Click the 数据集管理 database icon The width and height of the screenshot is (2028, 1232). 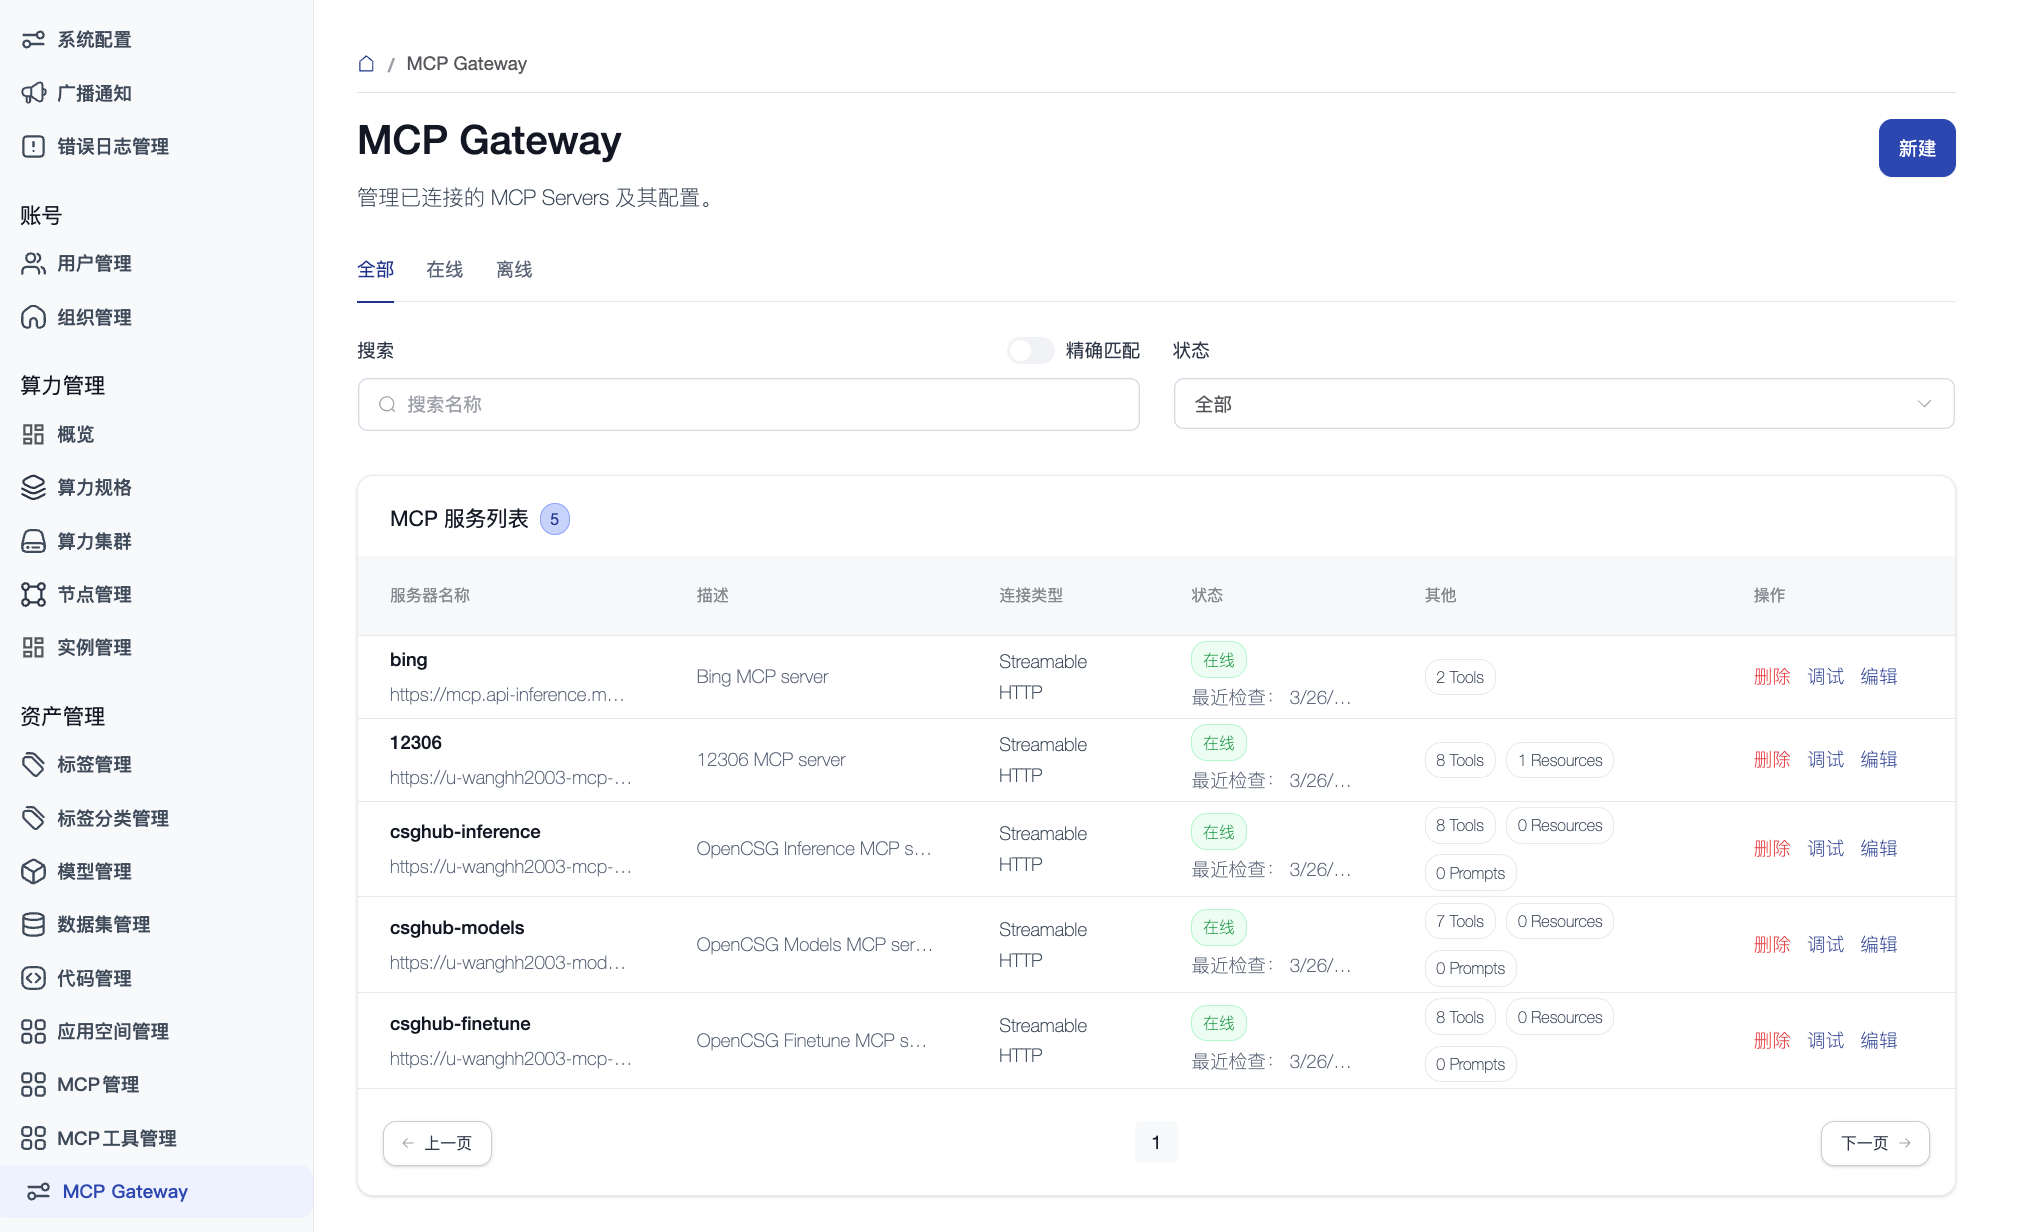(x=33, y=924)
